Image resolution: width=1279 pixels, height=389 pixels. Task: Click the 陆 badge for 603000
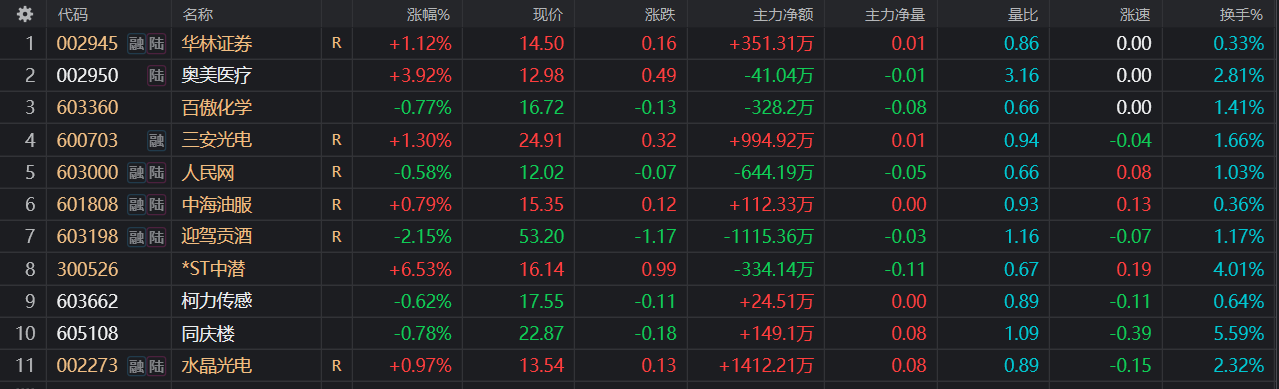(157, 173)
